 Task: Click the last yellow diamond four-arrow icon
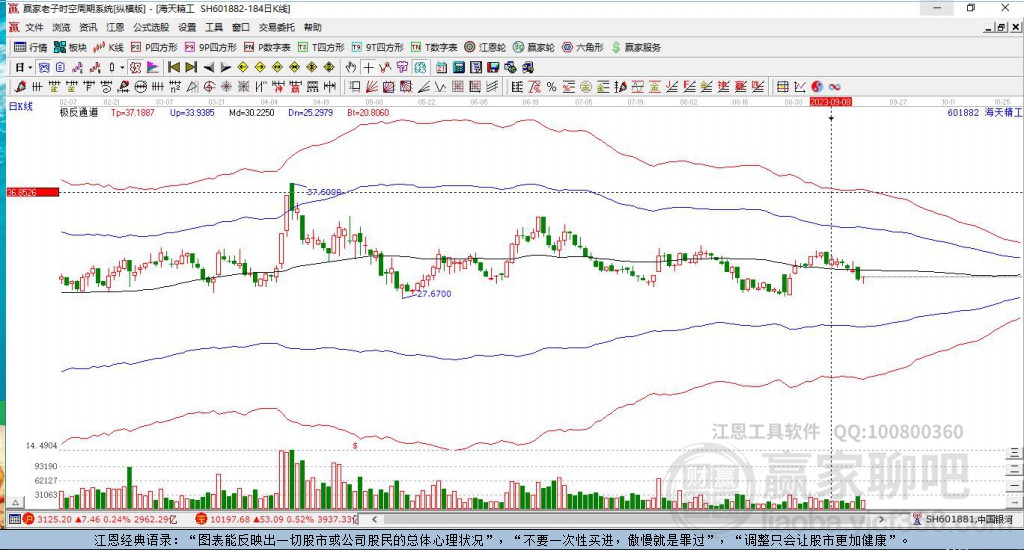coord(329,67)
